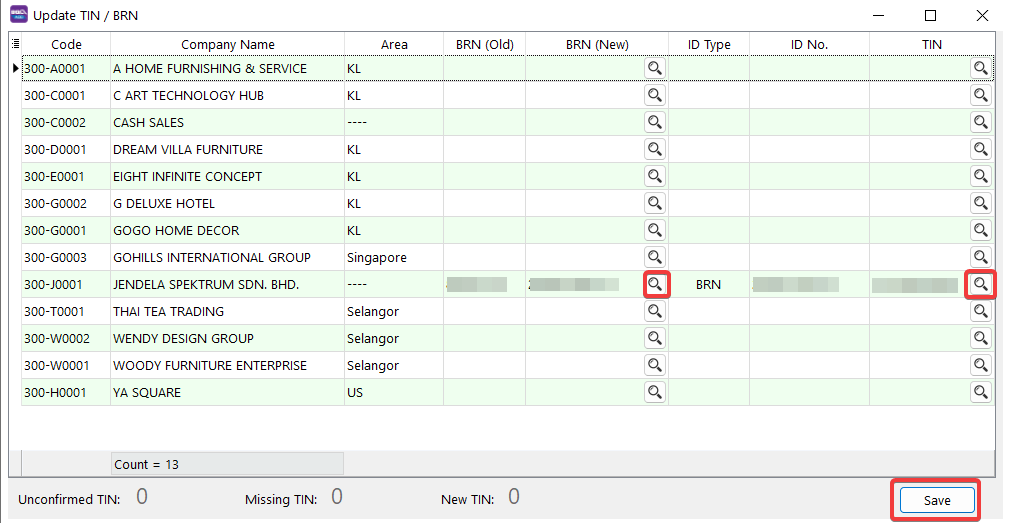1010x523 pixels.
Task: Select customer code 300-W0001
Action: pos(54,365)
